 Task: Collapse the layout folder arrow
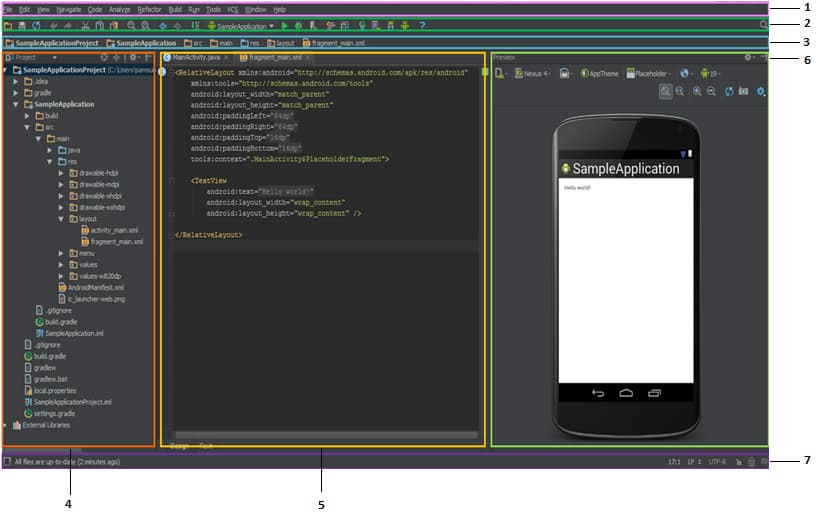coord(61,219)
